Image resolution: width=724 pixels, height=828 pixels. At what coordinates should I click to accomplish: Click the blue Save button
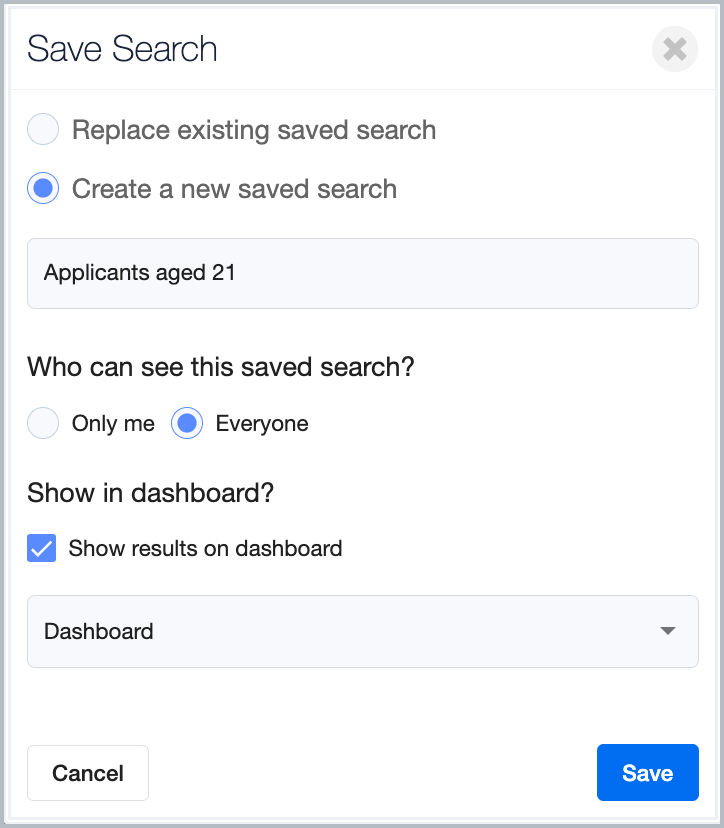click(648, 773)
